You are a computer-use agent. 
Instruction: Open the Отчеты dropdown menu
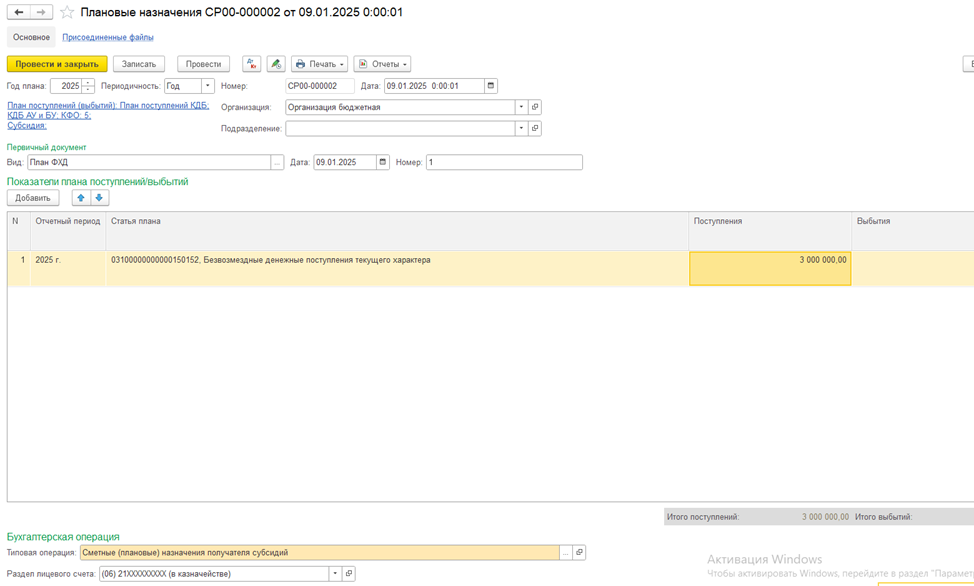coord(382,64)
